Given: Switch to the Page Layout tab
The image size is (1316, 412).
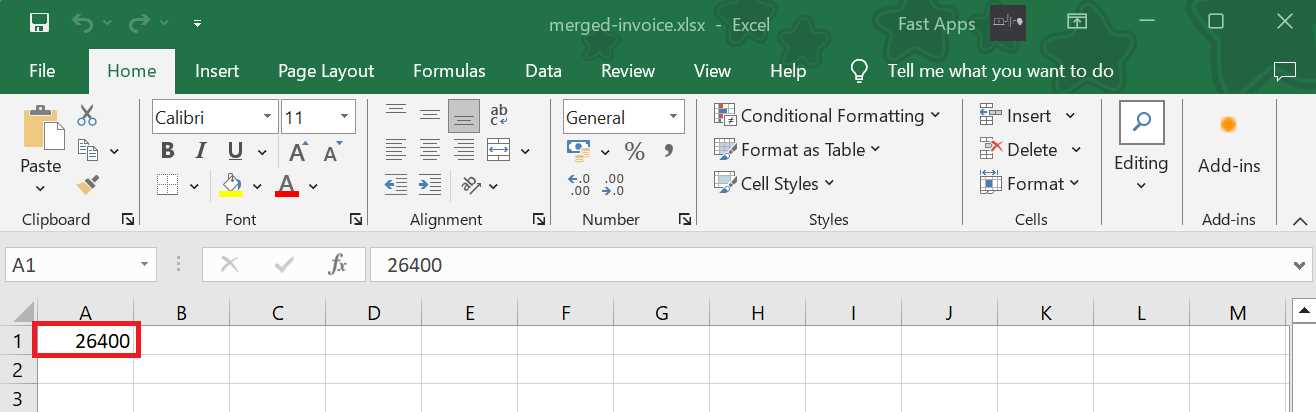Looking at the screenshot, I should point(326,71).
